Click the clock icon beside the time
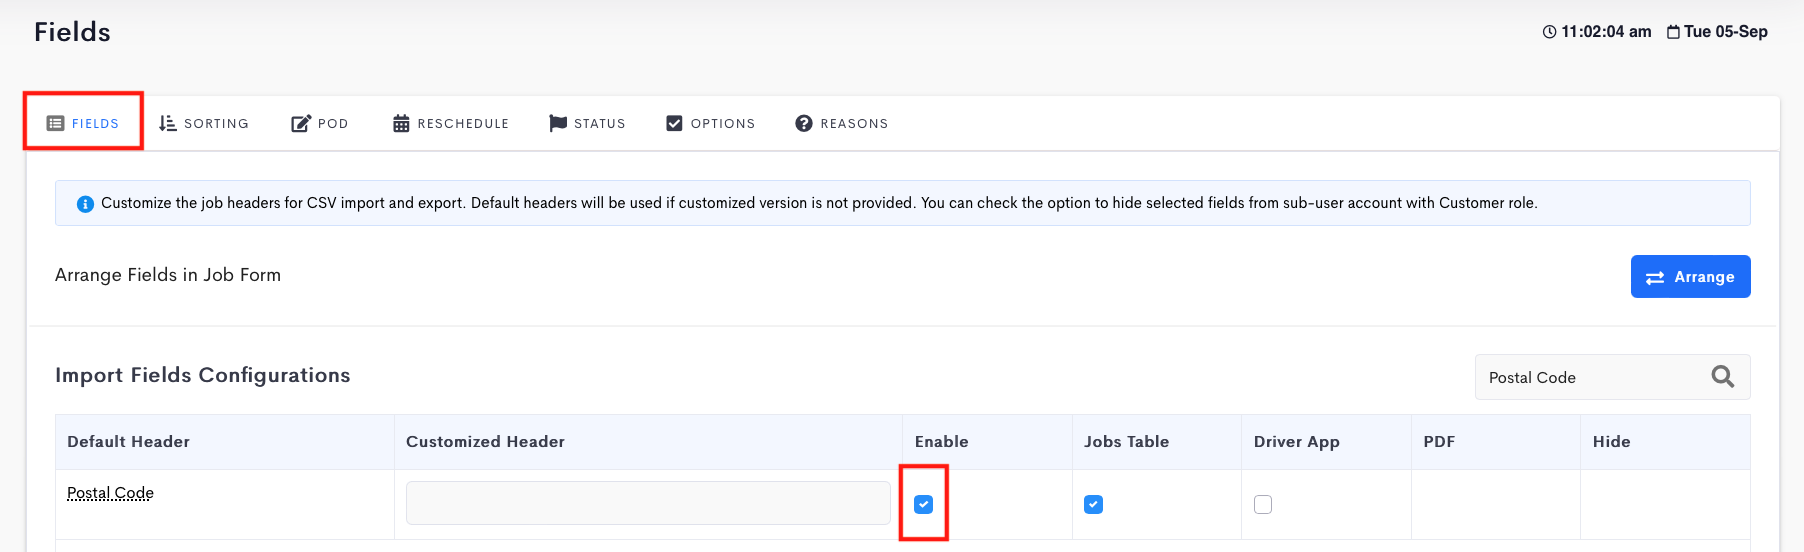The height and width of the screenshot is (552, 1804). point(1549,32)
